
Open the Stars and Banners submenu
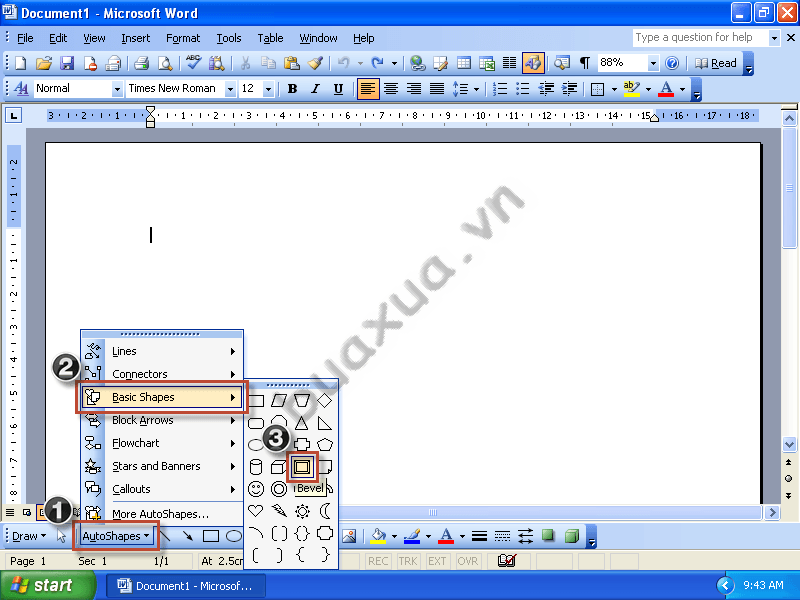click(162, 466)
